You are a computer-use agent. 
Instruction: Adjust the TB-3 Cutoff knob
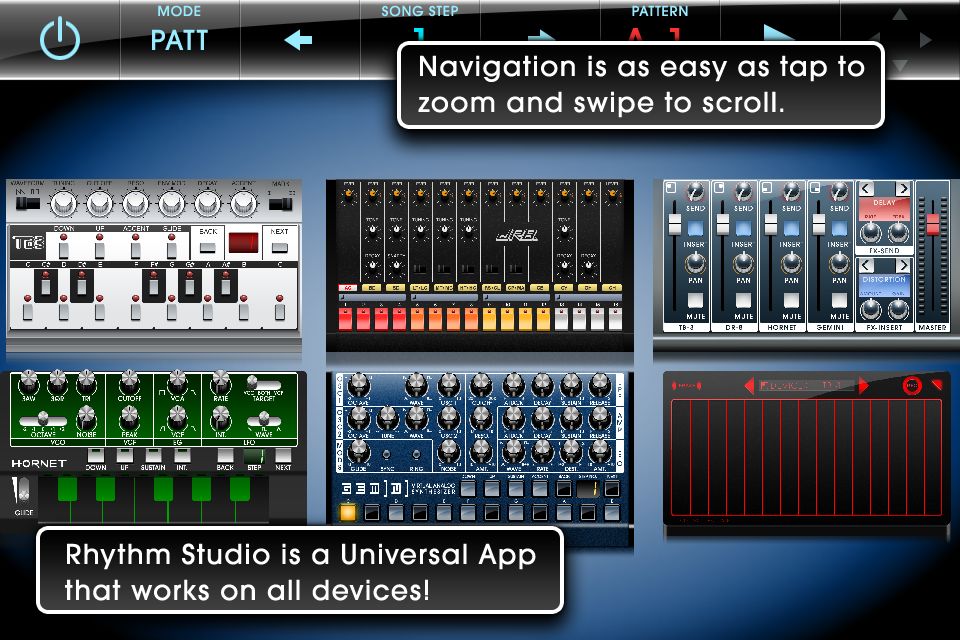pyautogui.click(x=99, y=203)
